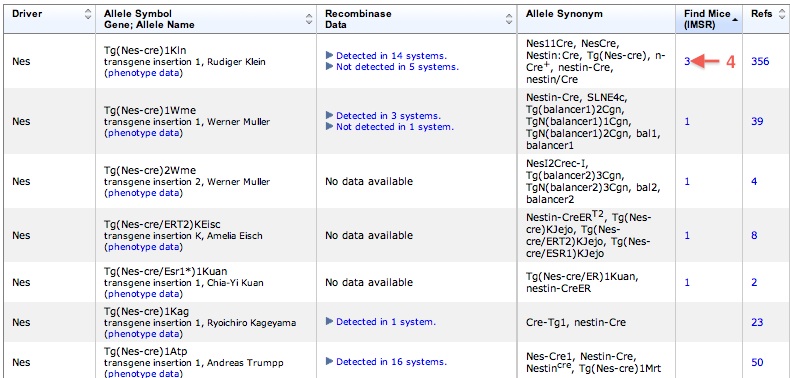Open phenotype data for Tg(Nes-cre)1Atp
Viewport: 790px width, 378px height.
coord(143,373)
